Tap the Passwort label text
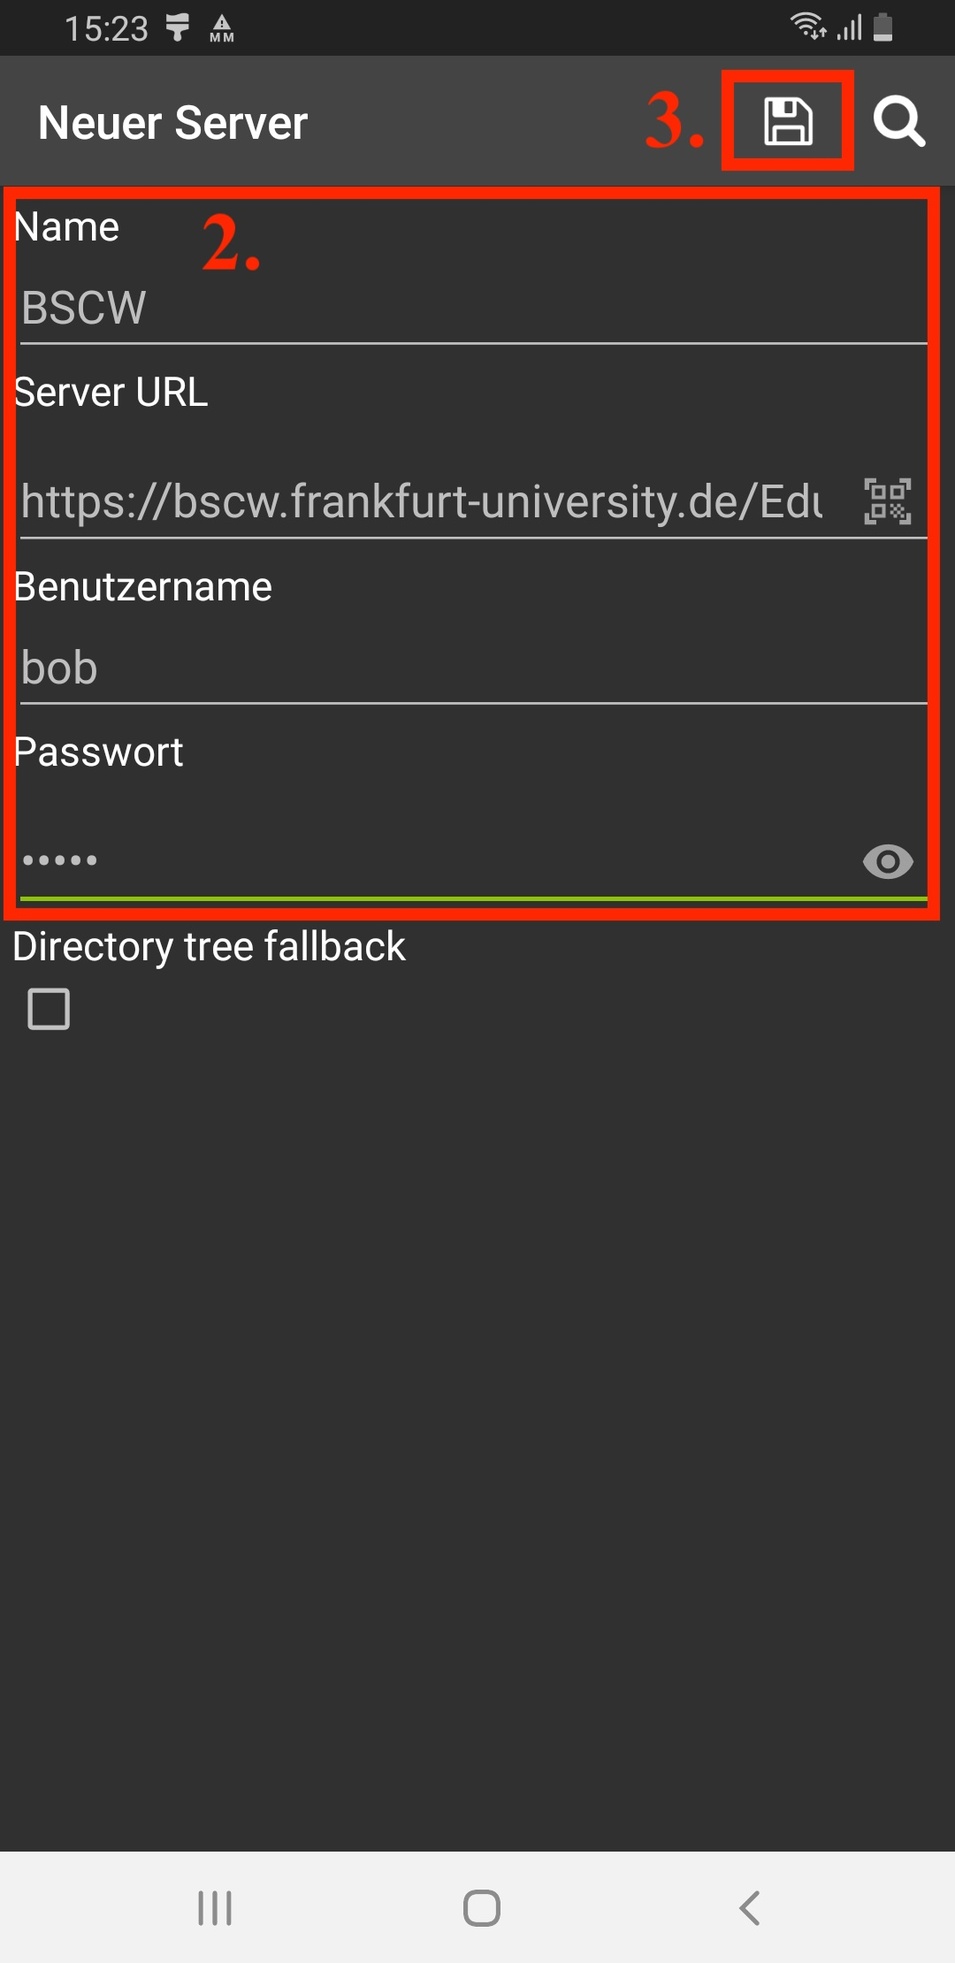The width and height of the screenshot is (955, 1963). pos(99,752)
